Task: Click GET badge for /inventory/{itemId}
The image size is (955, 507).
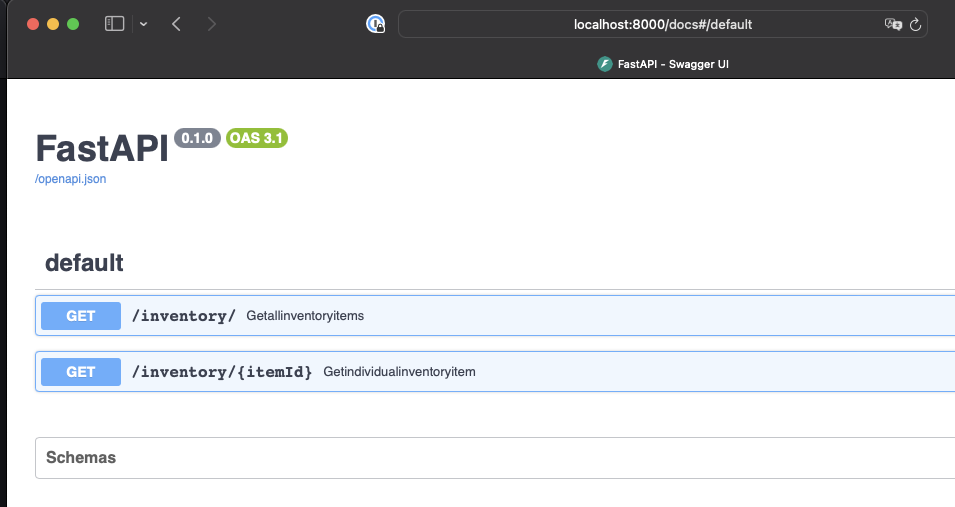Action: click(x=81, y=372)
